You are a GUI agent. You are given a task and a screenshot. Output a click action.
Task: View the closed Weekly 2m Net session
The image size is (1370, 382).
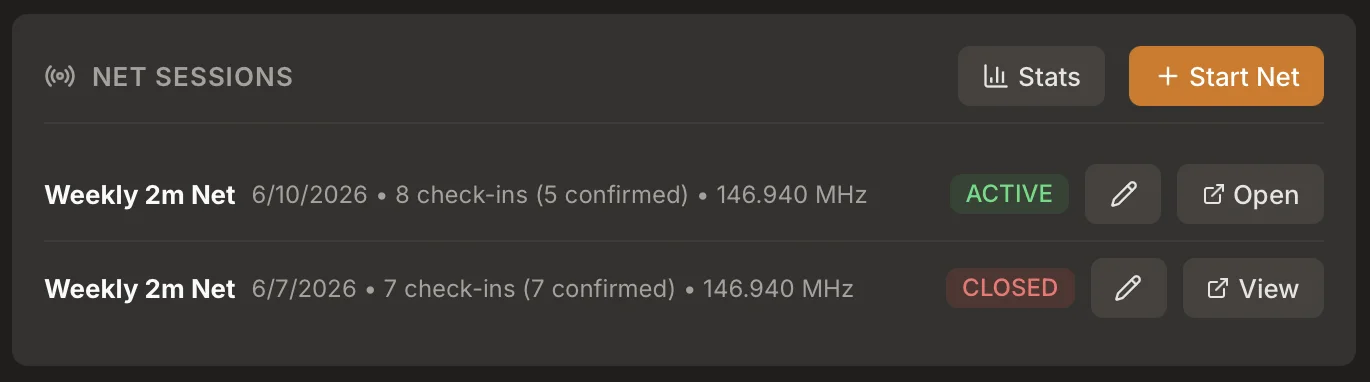[x=1253, y=288]
